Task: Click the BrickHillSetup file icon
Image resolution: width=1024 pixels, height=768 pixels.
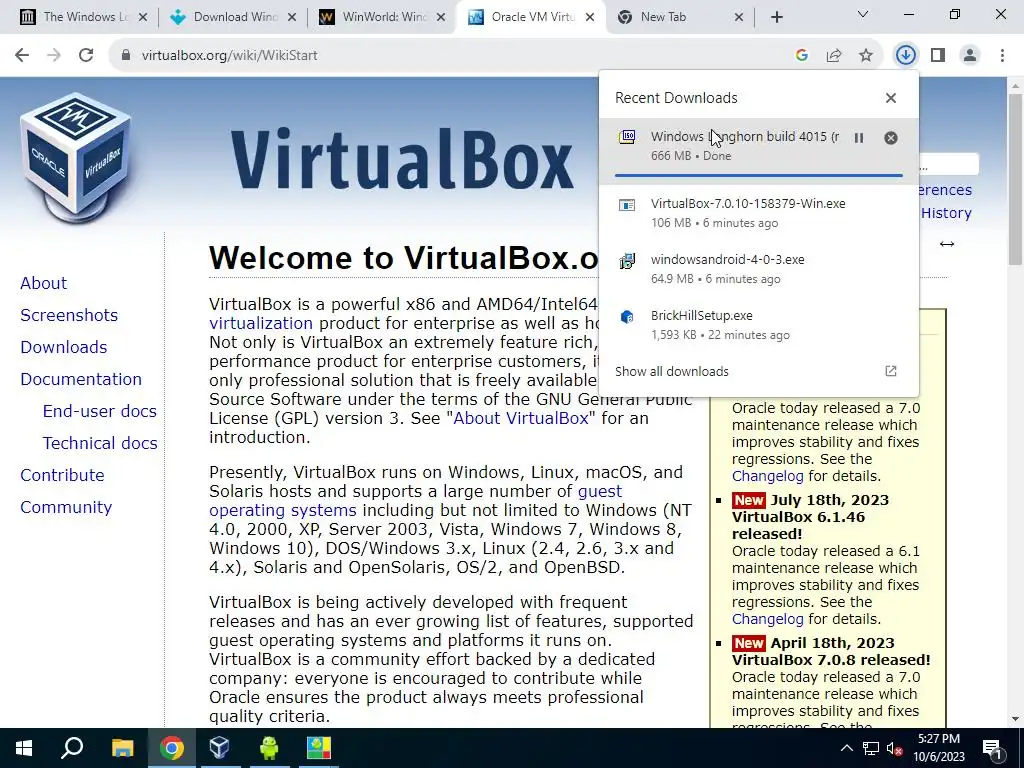Action: tap(627, 317)
